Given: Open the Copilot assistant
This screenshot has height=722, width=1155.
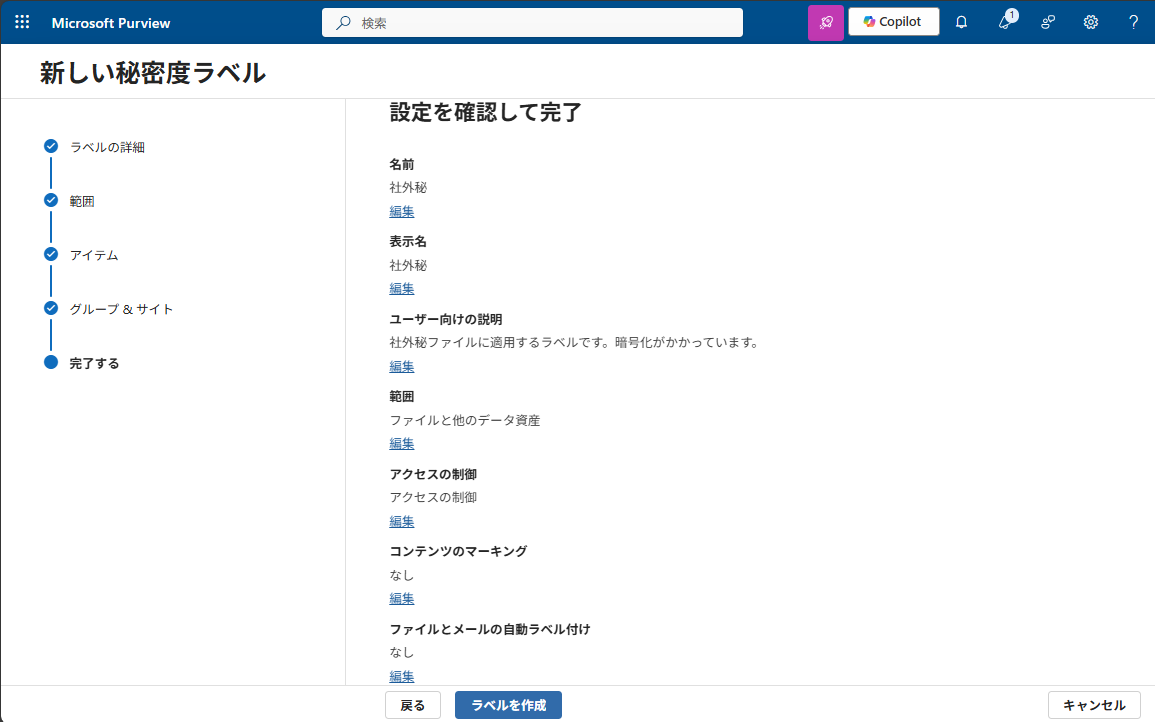Looking at the screenshot, I should point(893,21).
